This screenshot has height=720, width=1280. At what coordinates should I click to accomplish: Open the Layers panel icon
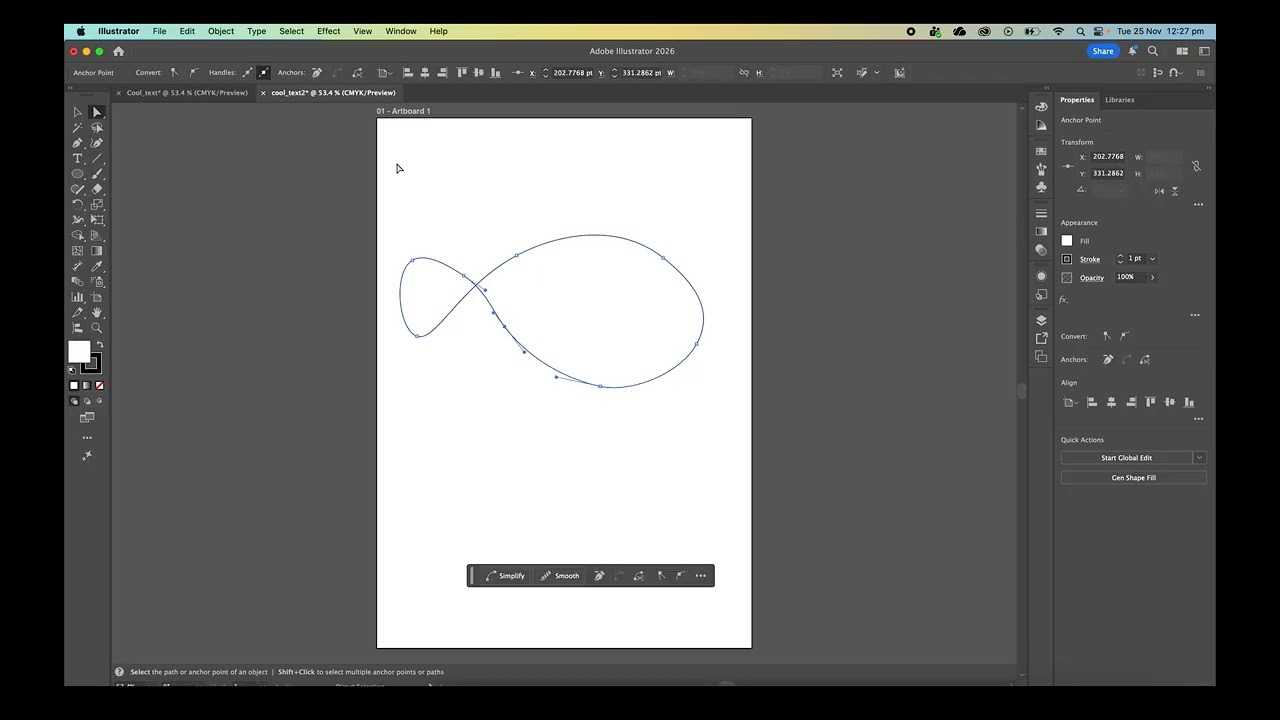pos(1041,320)
